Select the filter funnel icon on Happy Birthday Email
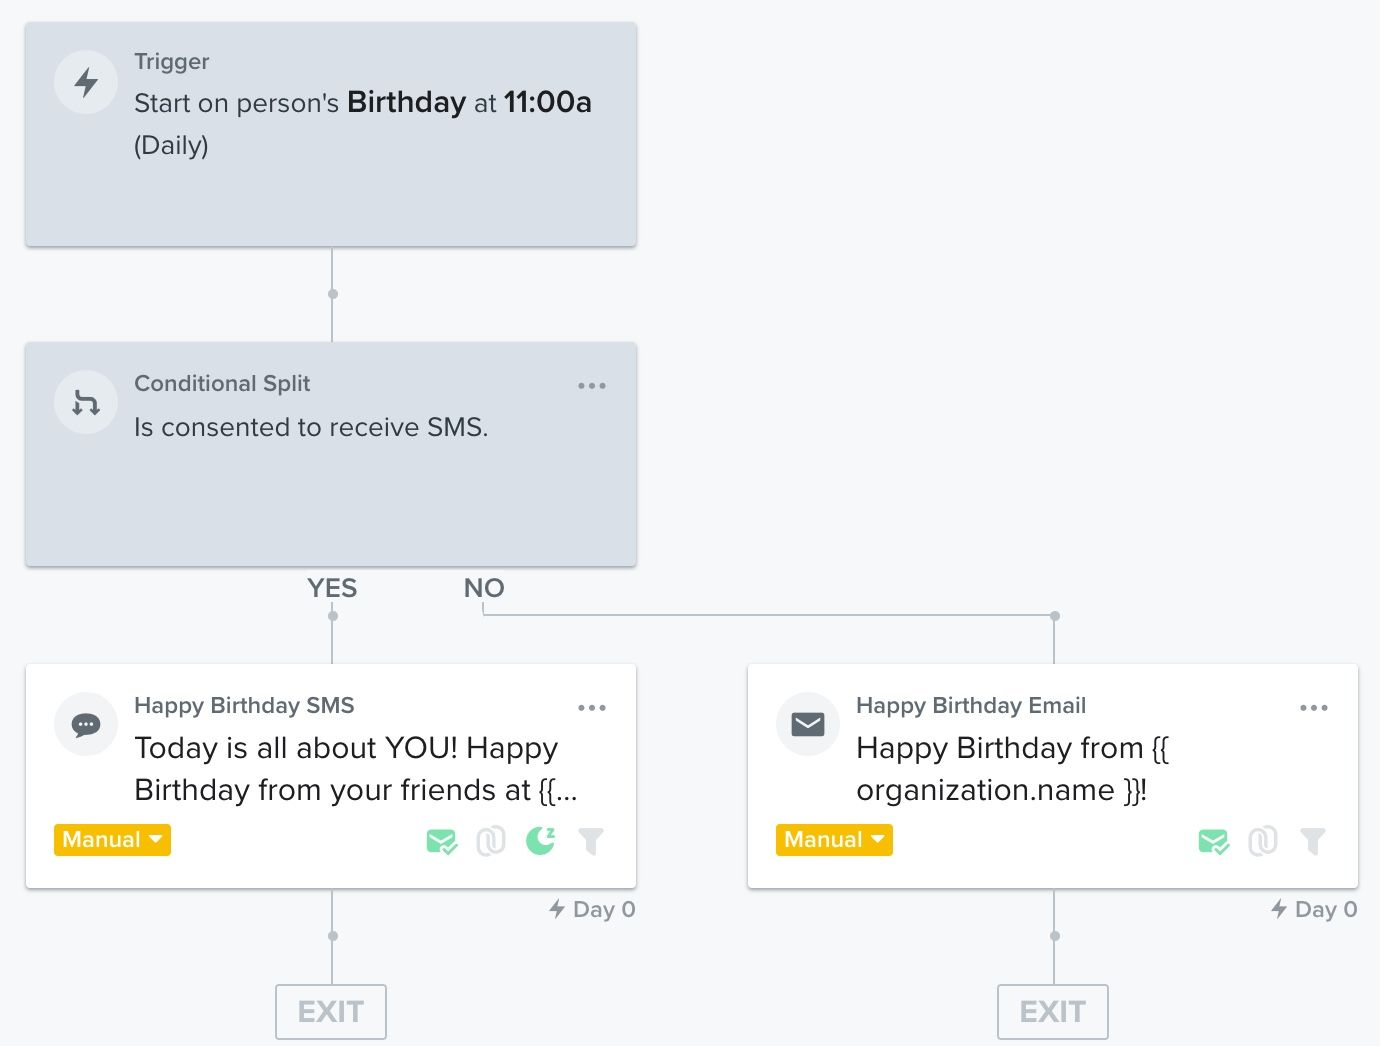 [x=1314, y=842]
